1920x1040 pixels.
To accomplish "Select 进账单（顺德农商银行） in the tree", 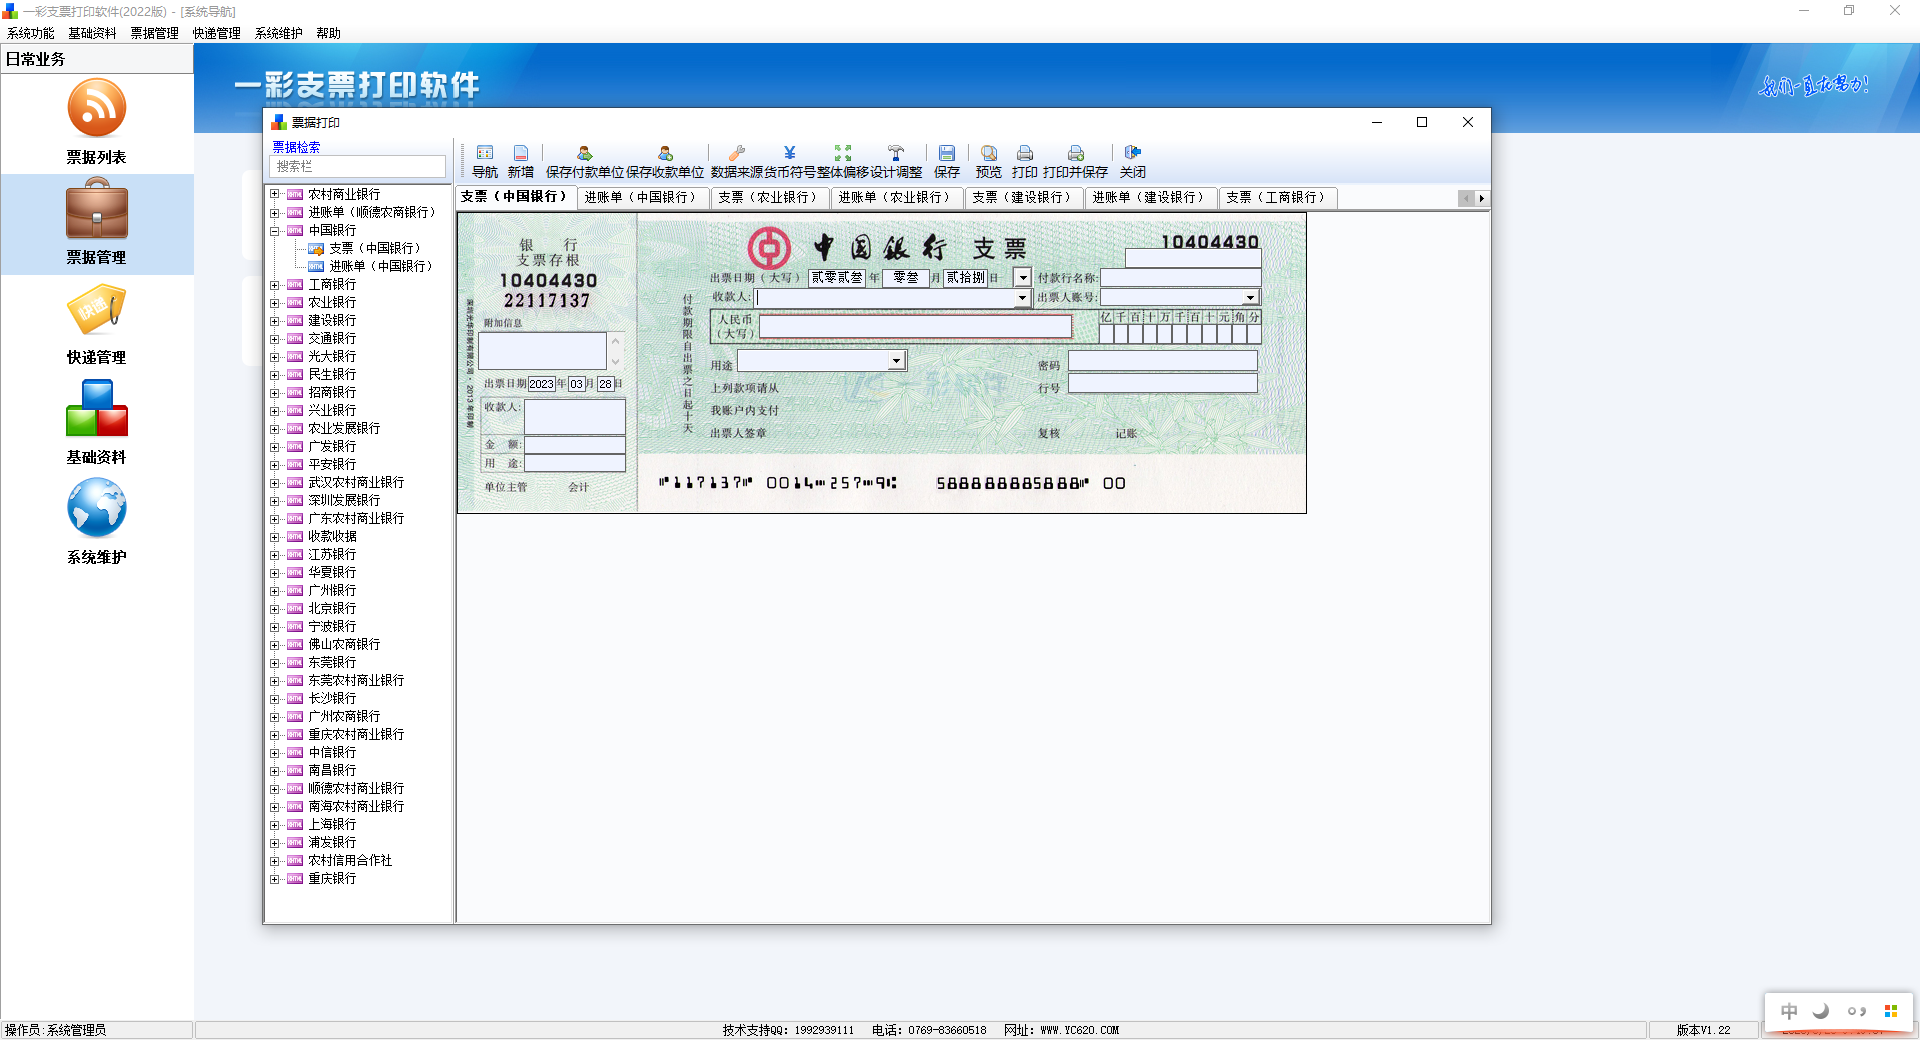I will 372,213.
